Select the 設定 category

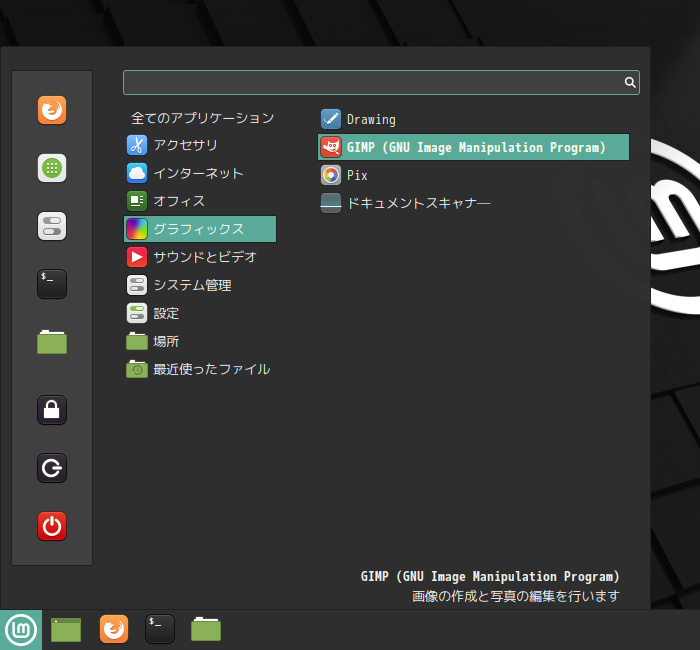(x=200, y=313)
